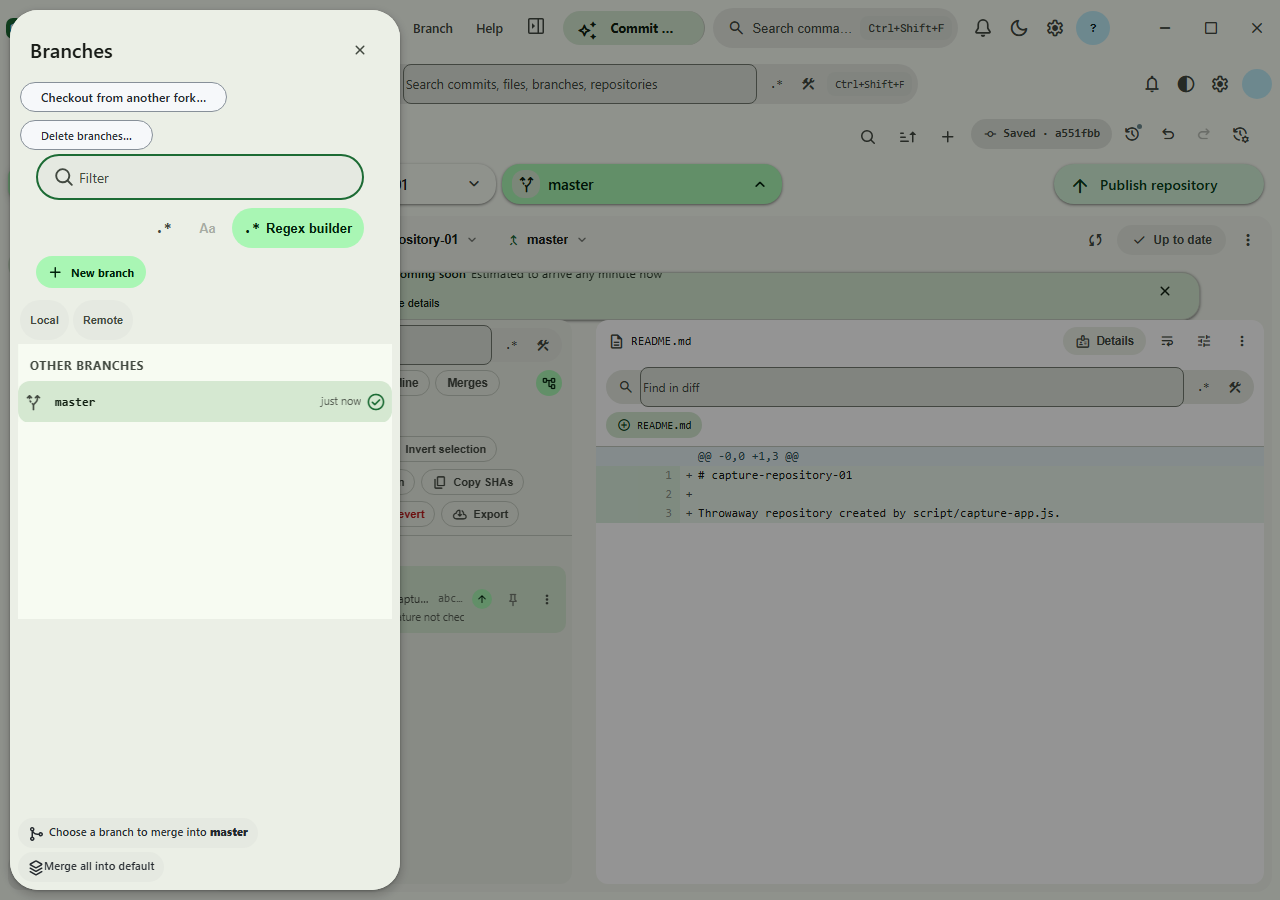Click Copy SHAs button

click(472, 482)
